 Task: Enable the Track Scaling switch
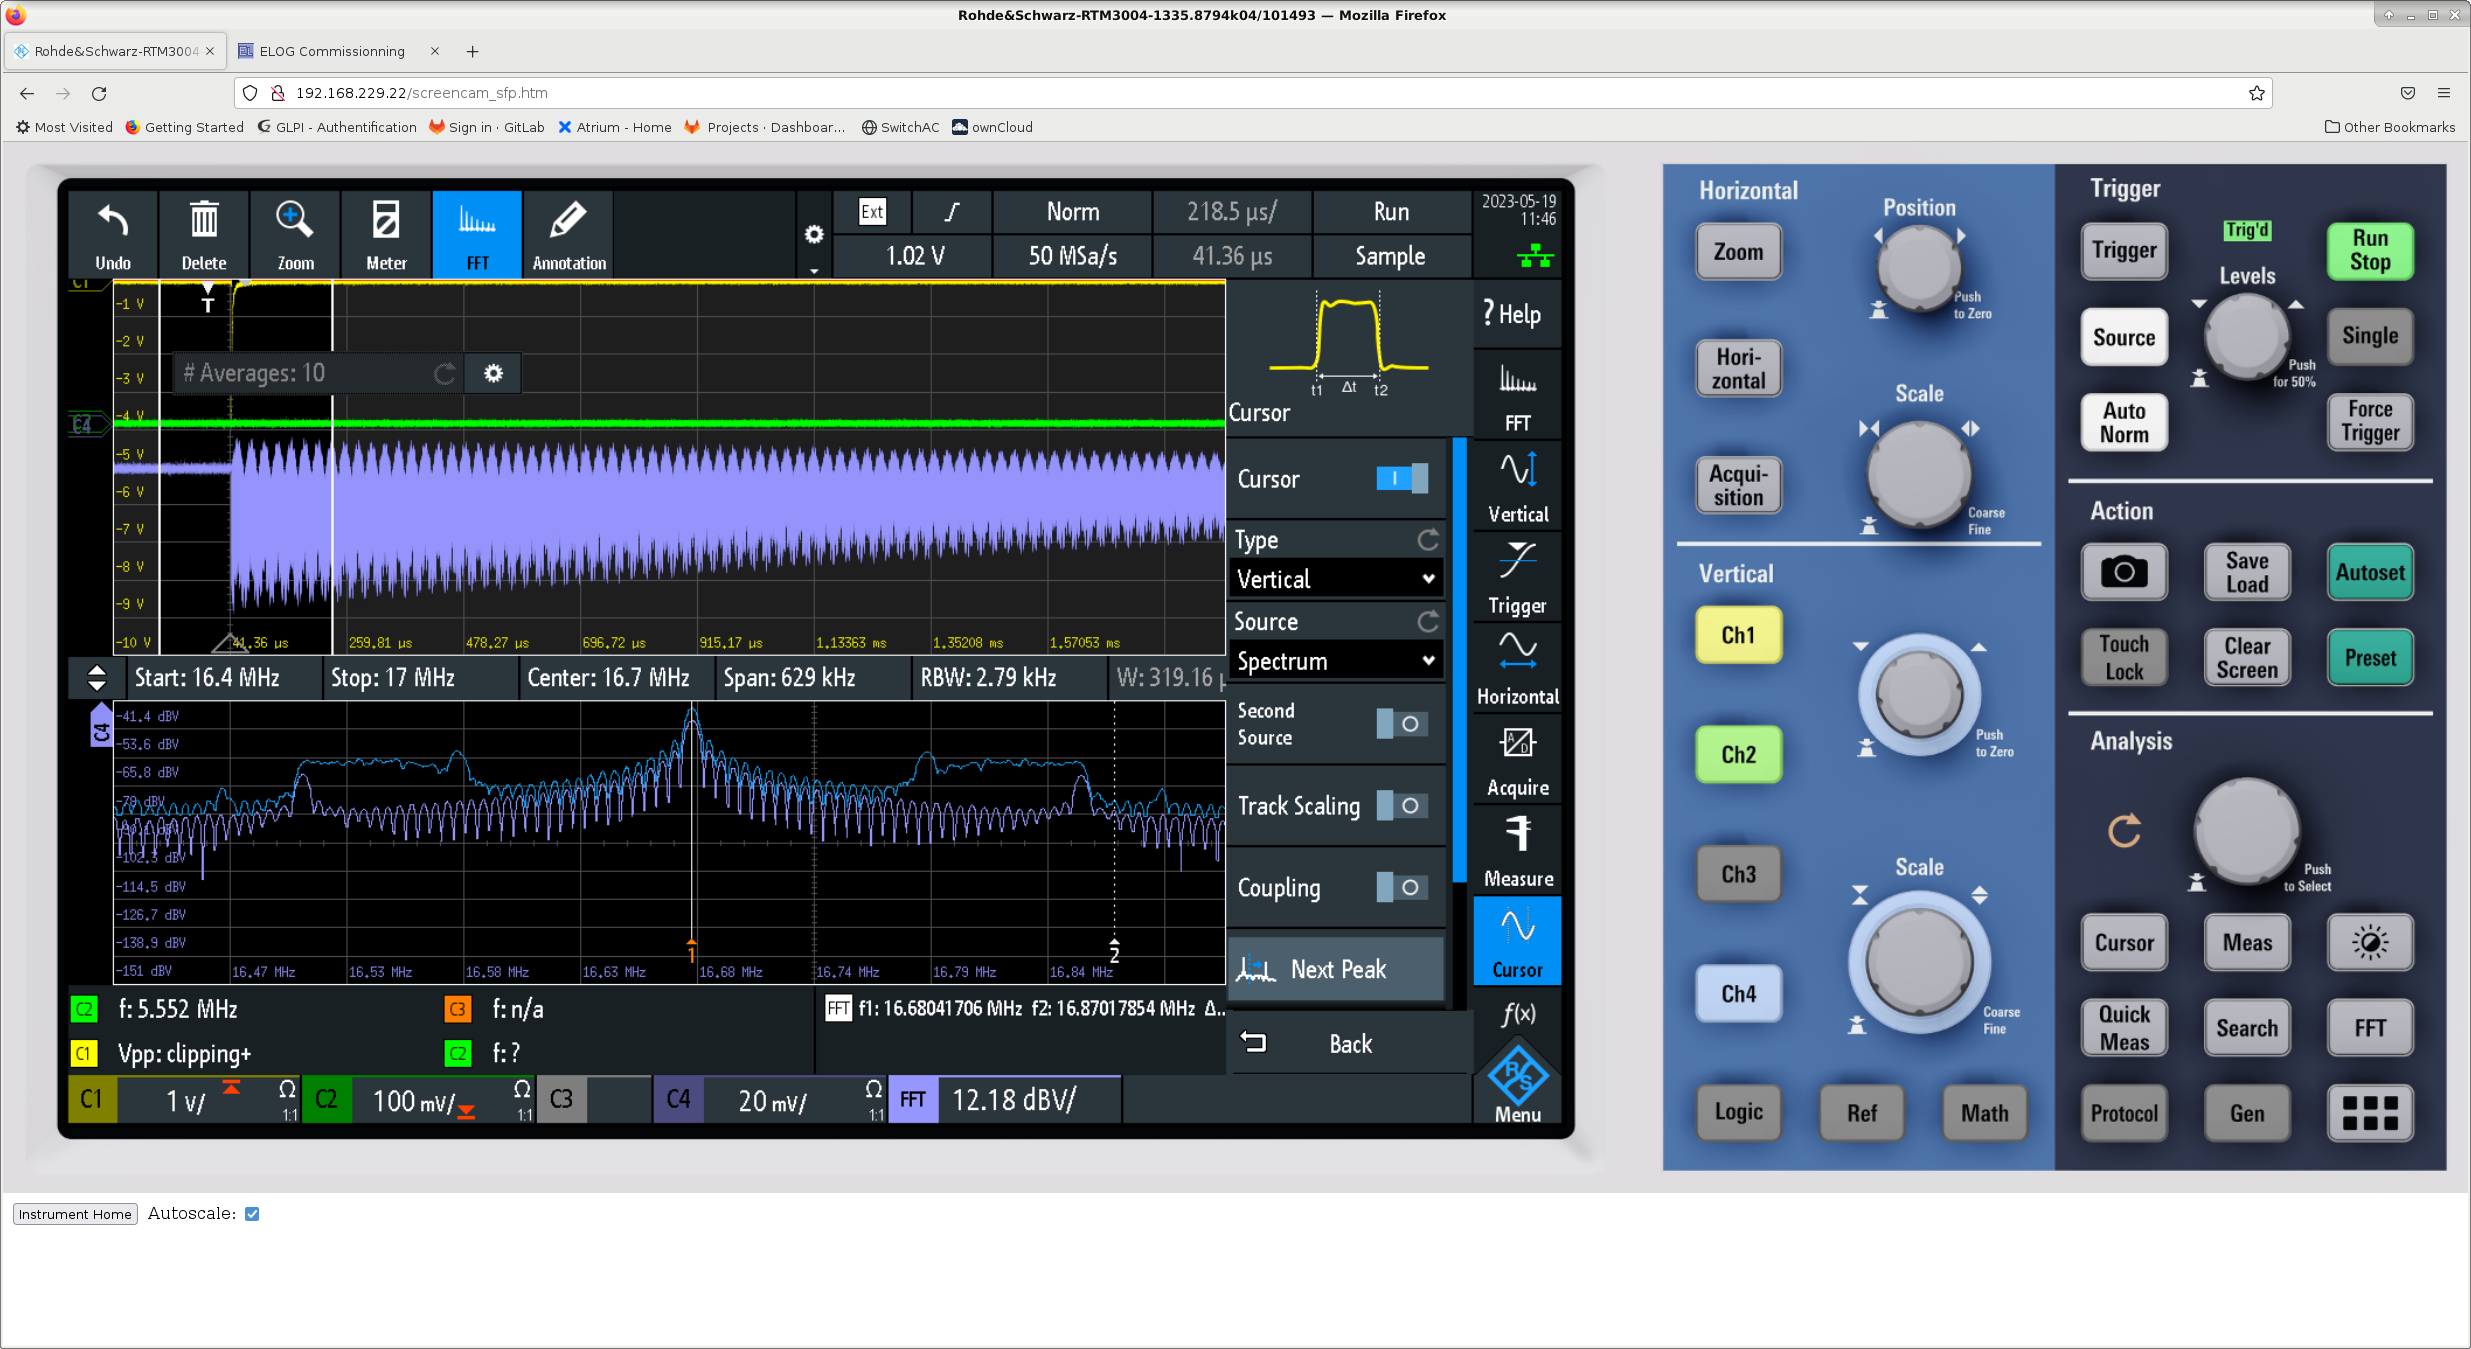point(1401,806)
